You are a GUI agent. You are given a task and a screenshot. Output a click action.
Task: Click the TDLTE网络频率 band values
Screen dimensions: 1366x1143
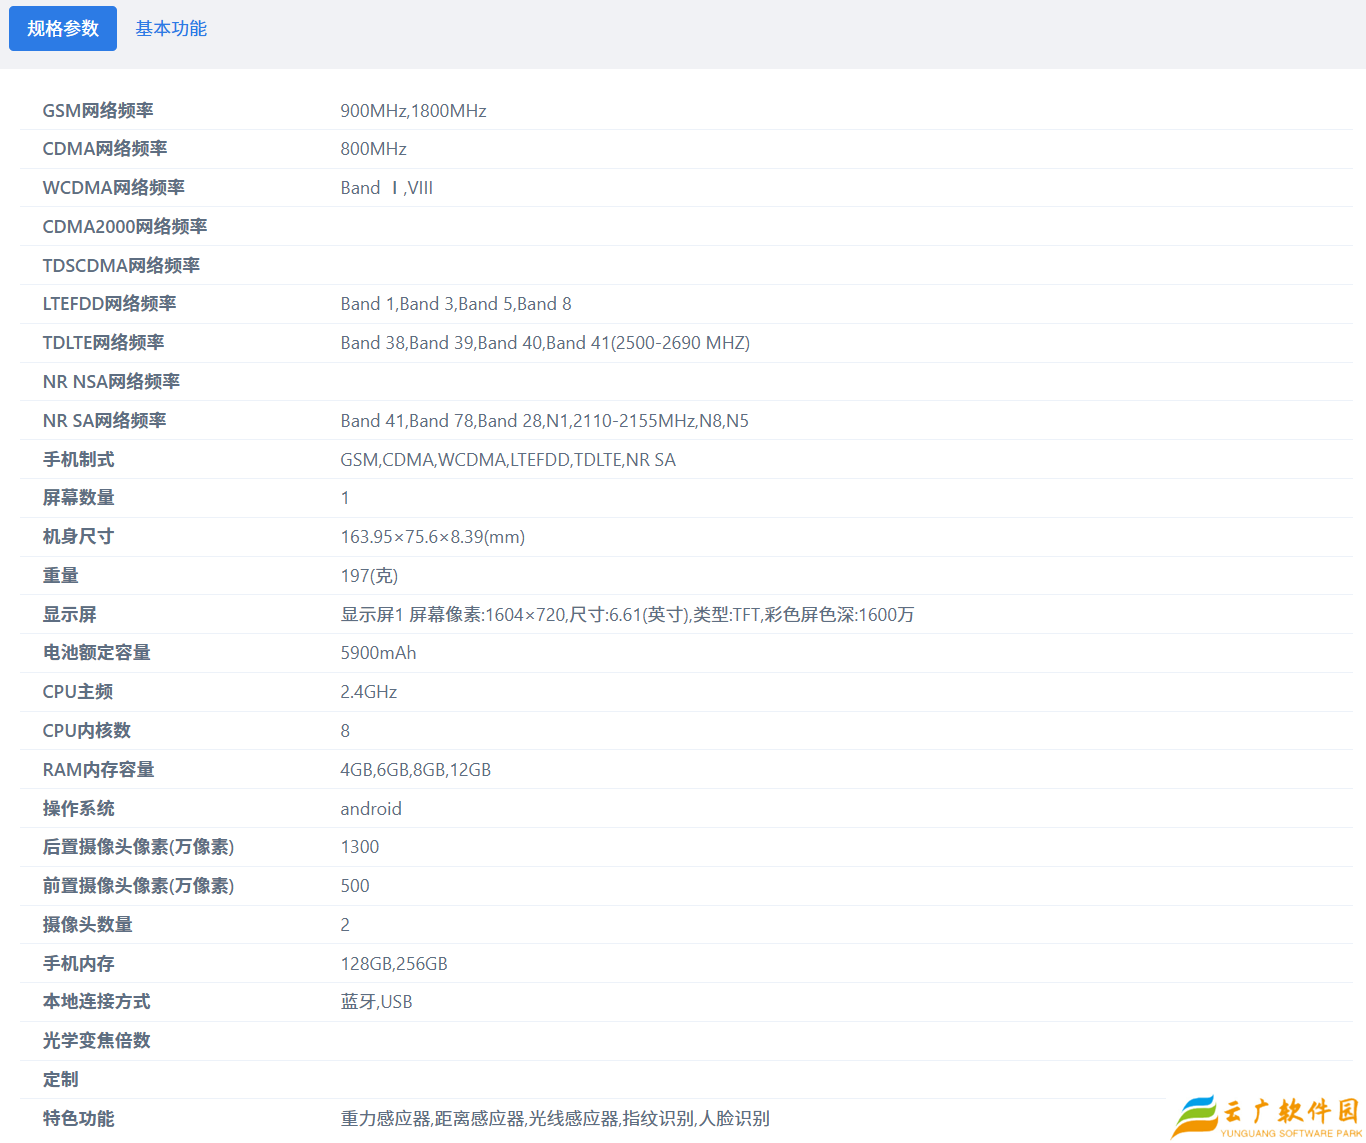click(x=545, y=343)
